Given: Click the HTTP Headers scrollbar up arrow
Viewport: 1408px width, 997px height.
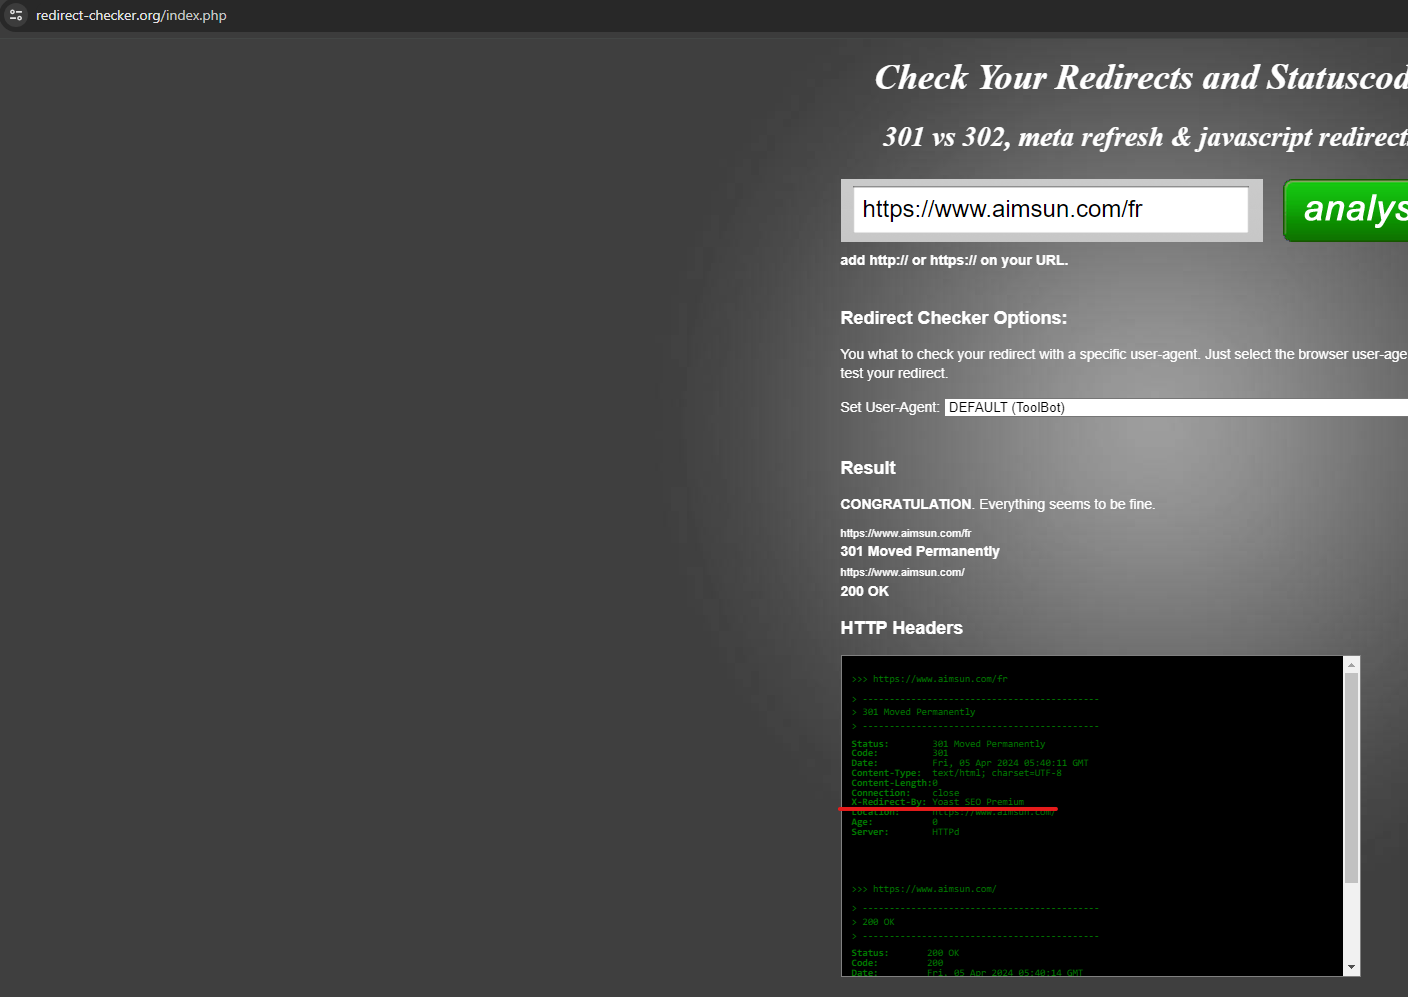Looking at the screenshot, I should tap(1351, 665).
